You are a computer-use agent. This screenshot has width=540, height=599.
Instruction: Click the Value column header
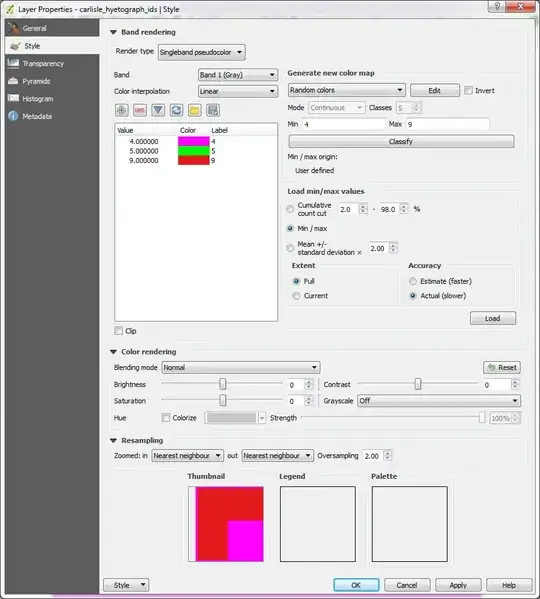click(x=125, y=130)
